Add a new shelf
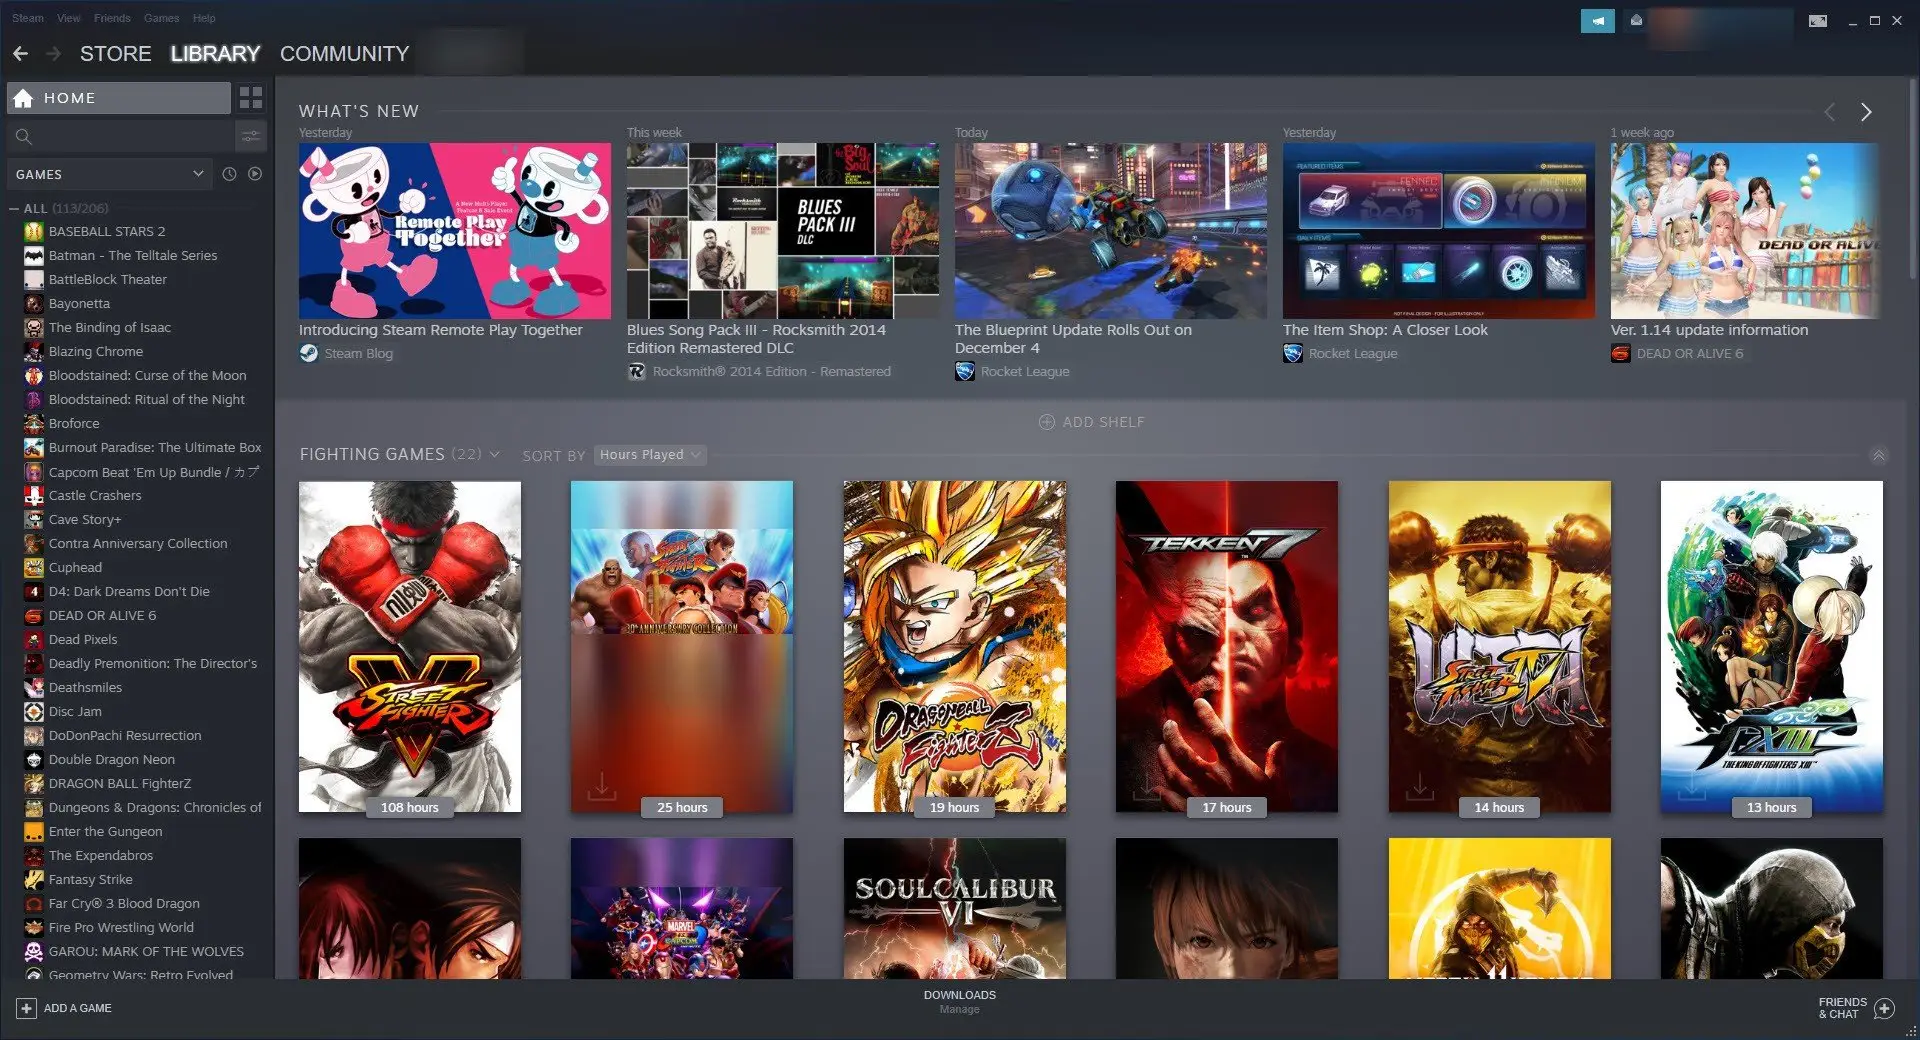 tap(1092, 422)
